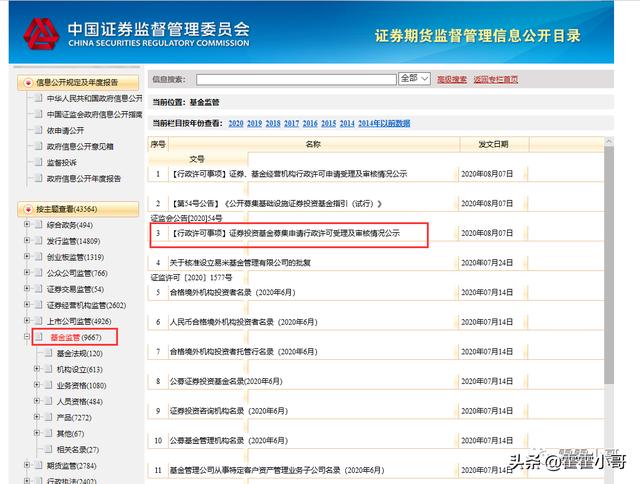Select 相关名录(27) tree item
The height and width of the screenshot is (484, 640).
pos(78,450)
